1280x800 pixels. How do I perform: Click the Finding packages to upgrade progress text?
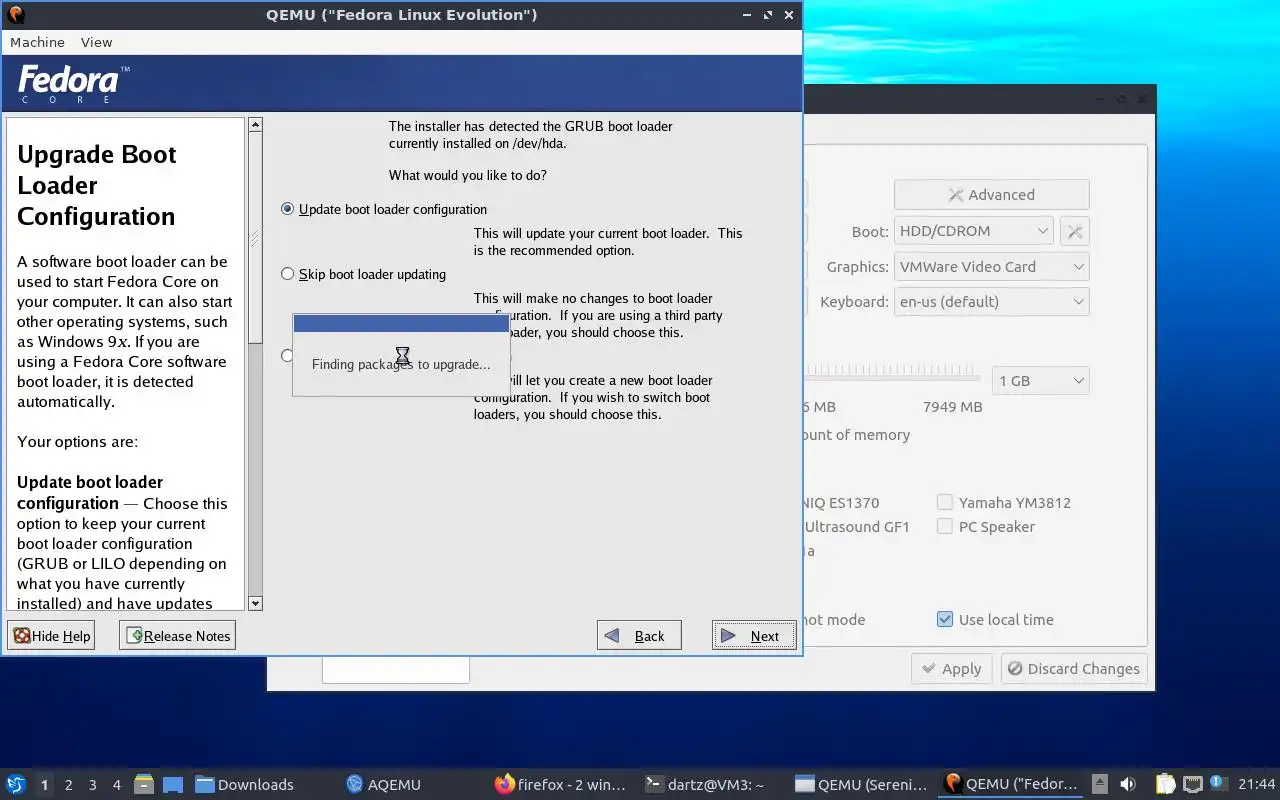tap(401, 364)
